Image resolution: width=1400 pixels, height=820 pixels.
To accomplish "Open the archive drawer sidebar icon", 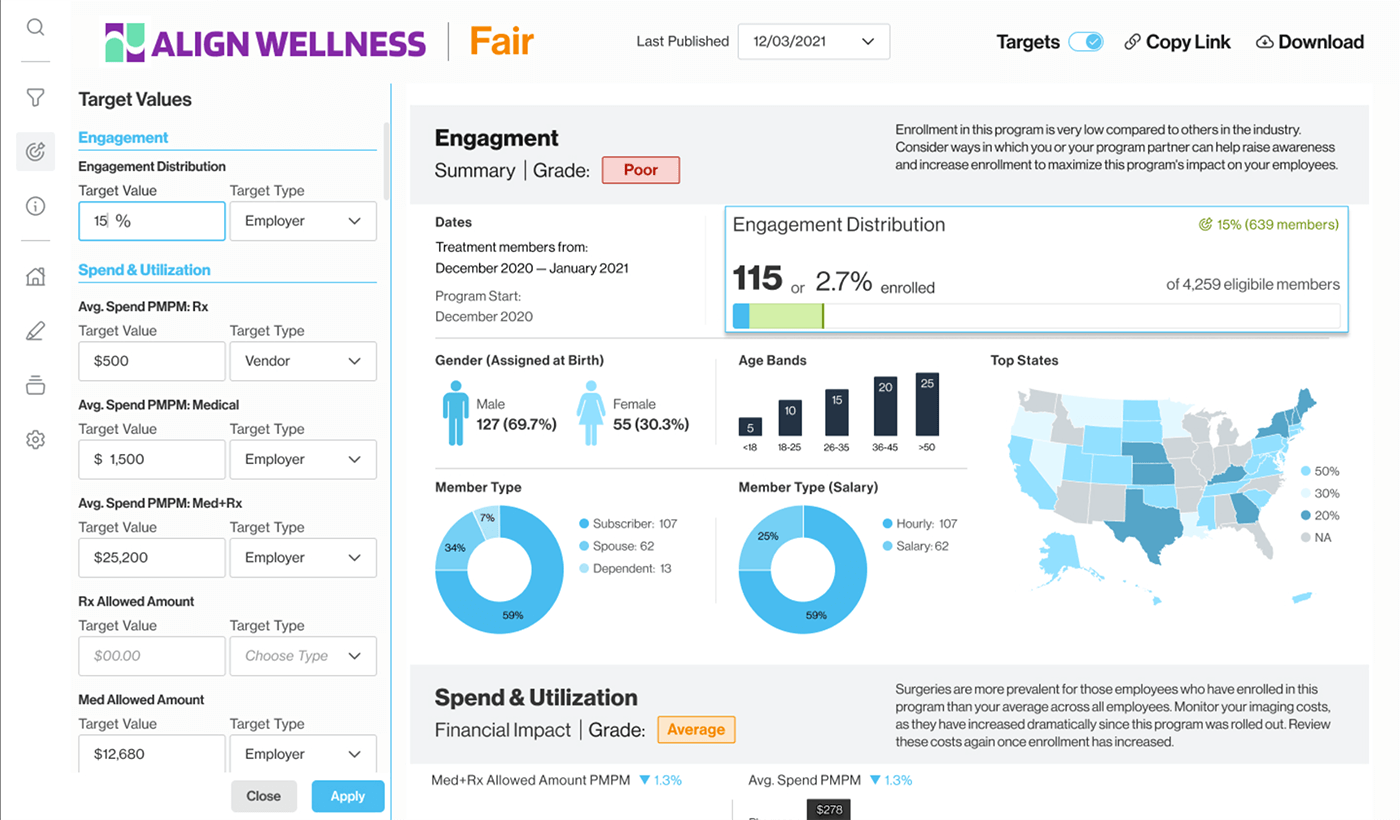I will click(35, 387).
